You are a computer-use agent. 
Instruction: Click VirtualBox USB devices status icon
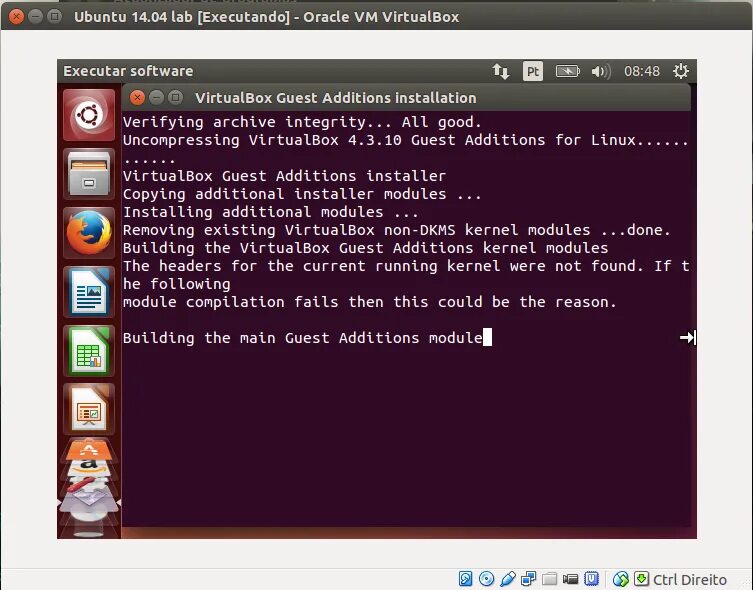pyautogui.click(x=508, y=579)
